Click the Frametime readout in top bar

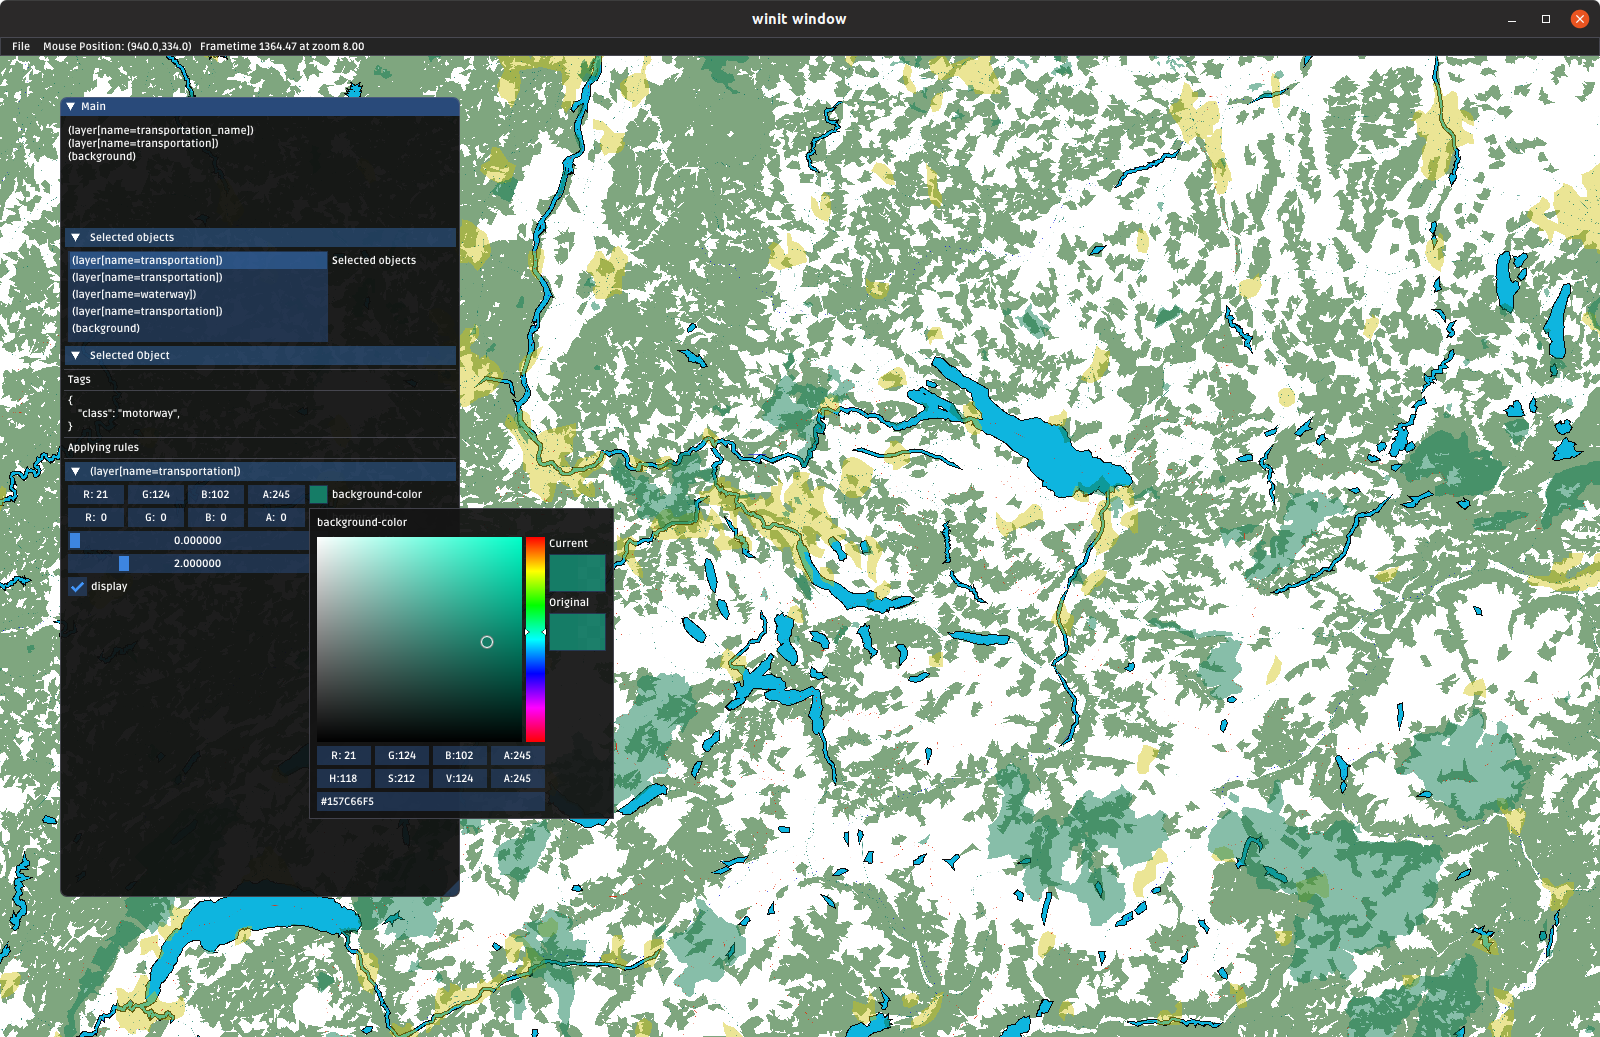[x=282, y=46]
